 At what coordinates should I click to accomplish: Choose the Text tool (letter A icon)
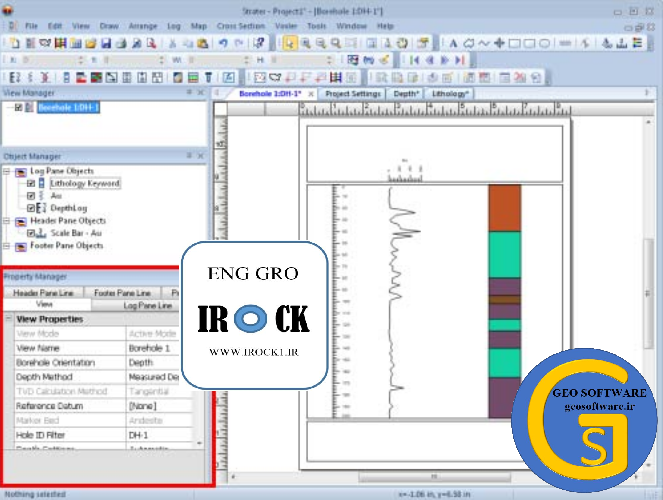(x=453, y=43)
